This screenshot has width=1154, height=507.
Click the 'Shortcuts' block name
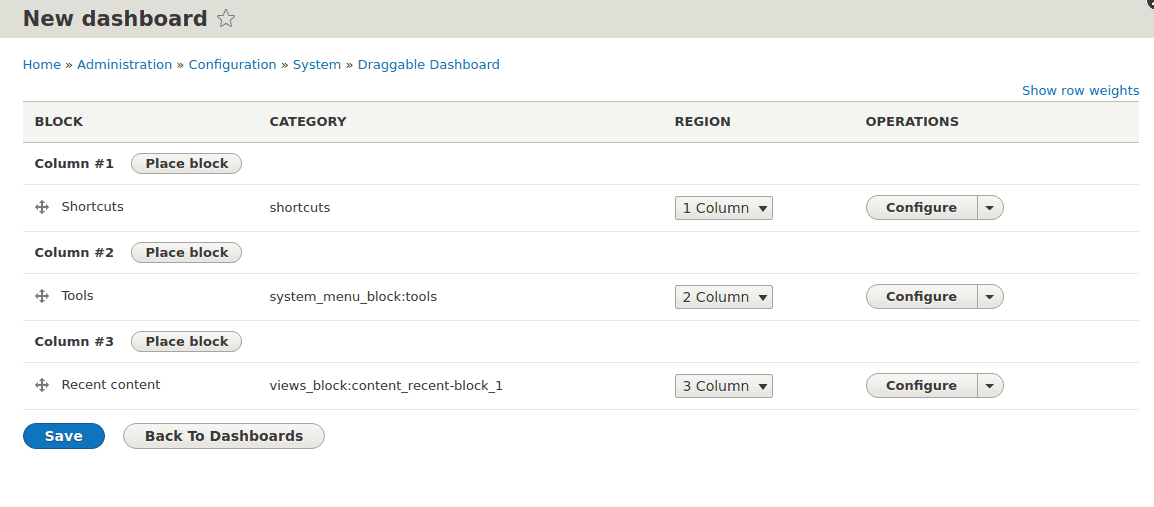(93, 207)
